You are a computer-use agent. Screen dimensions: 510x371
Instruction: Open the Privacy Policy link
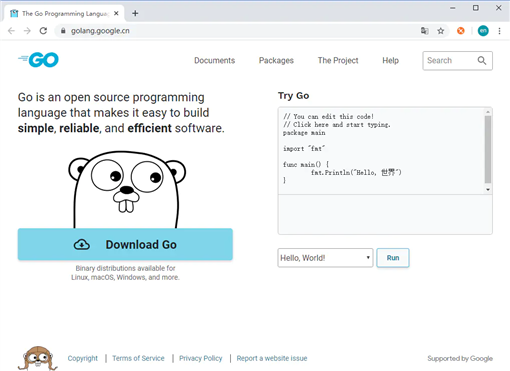[x=201, y=358]
